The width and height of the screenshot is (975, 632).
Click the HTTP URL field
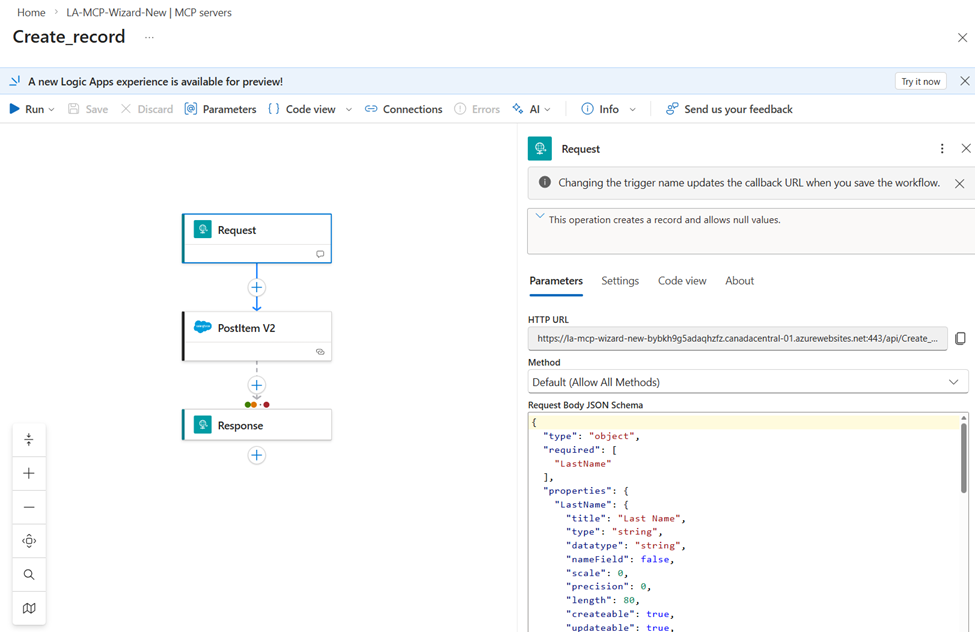click(737, 338)
